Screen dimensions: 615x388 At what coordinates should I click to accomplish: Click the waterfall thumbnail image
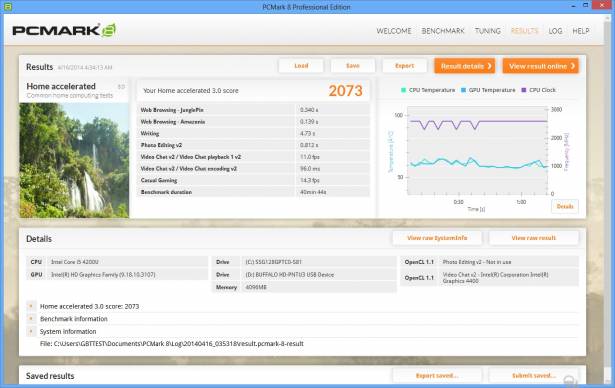coord(74,160)
